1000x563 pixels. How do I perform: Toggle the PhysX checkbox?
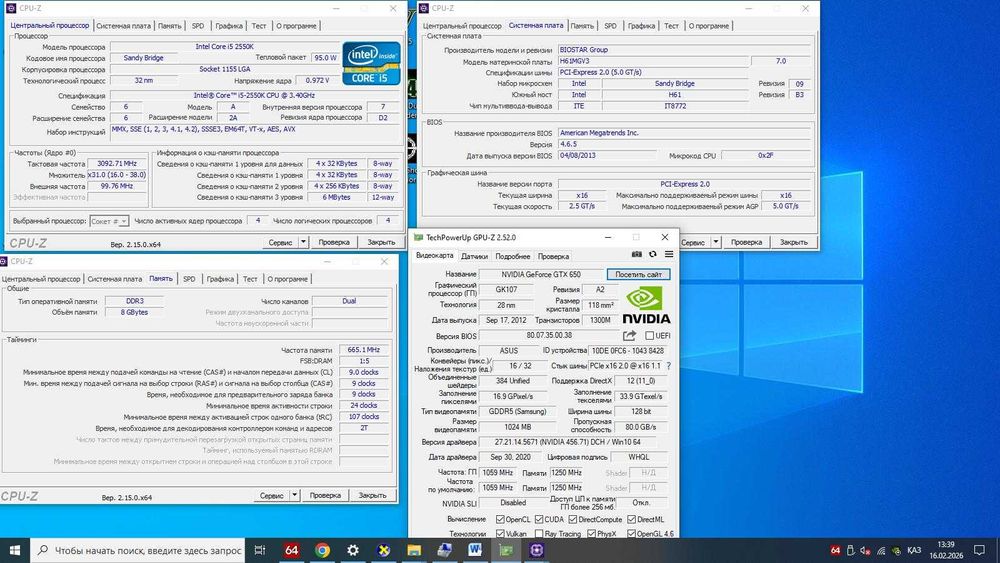click(591, 534)
